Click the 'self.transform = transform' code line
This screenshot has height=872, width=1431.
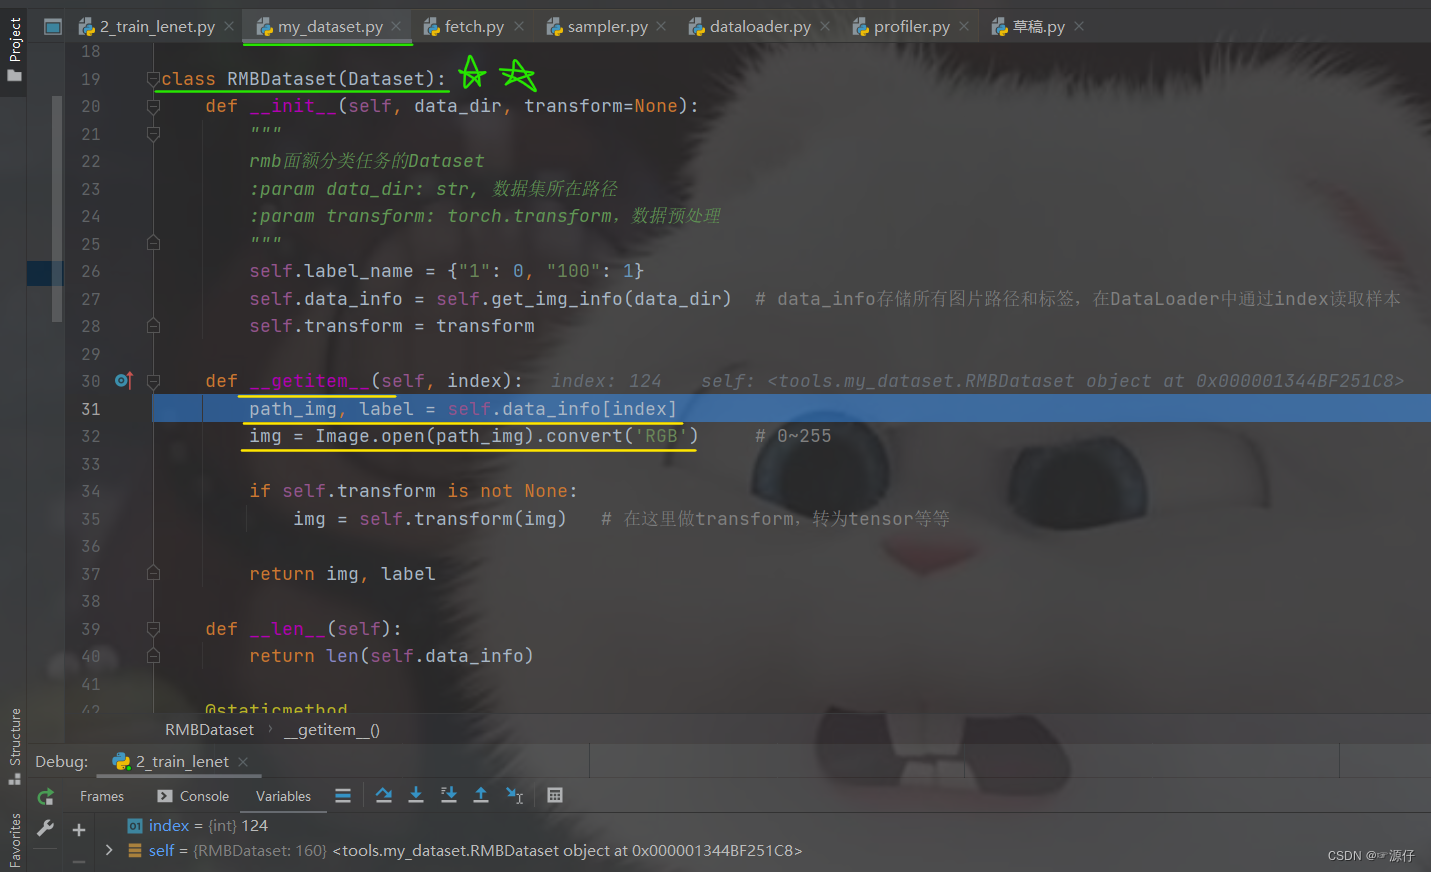[x=392, y=326]
